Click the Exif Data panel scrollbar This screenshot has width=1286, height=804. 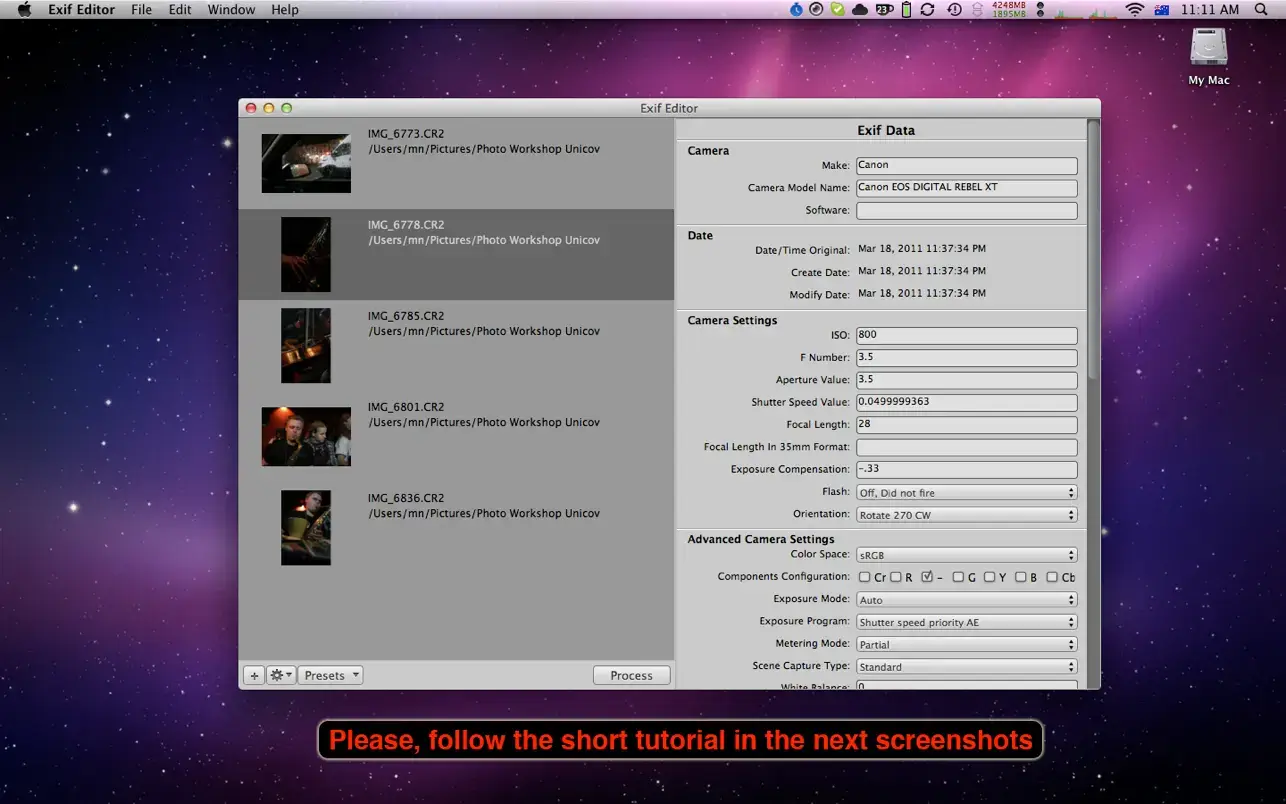tap(1093, 250)
